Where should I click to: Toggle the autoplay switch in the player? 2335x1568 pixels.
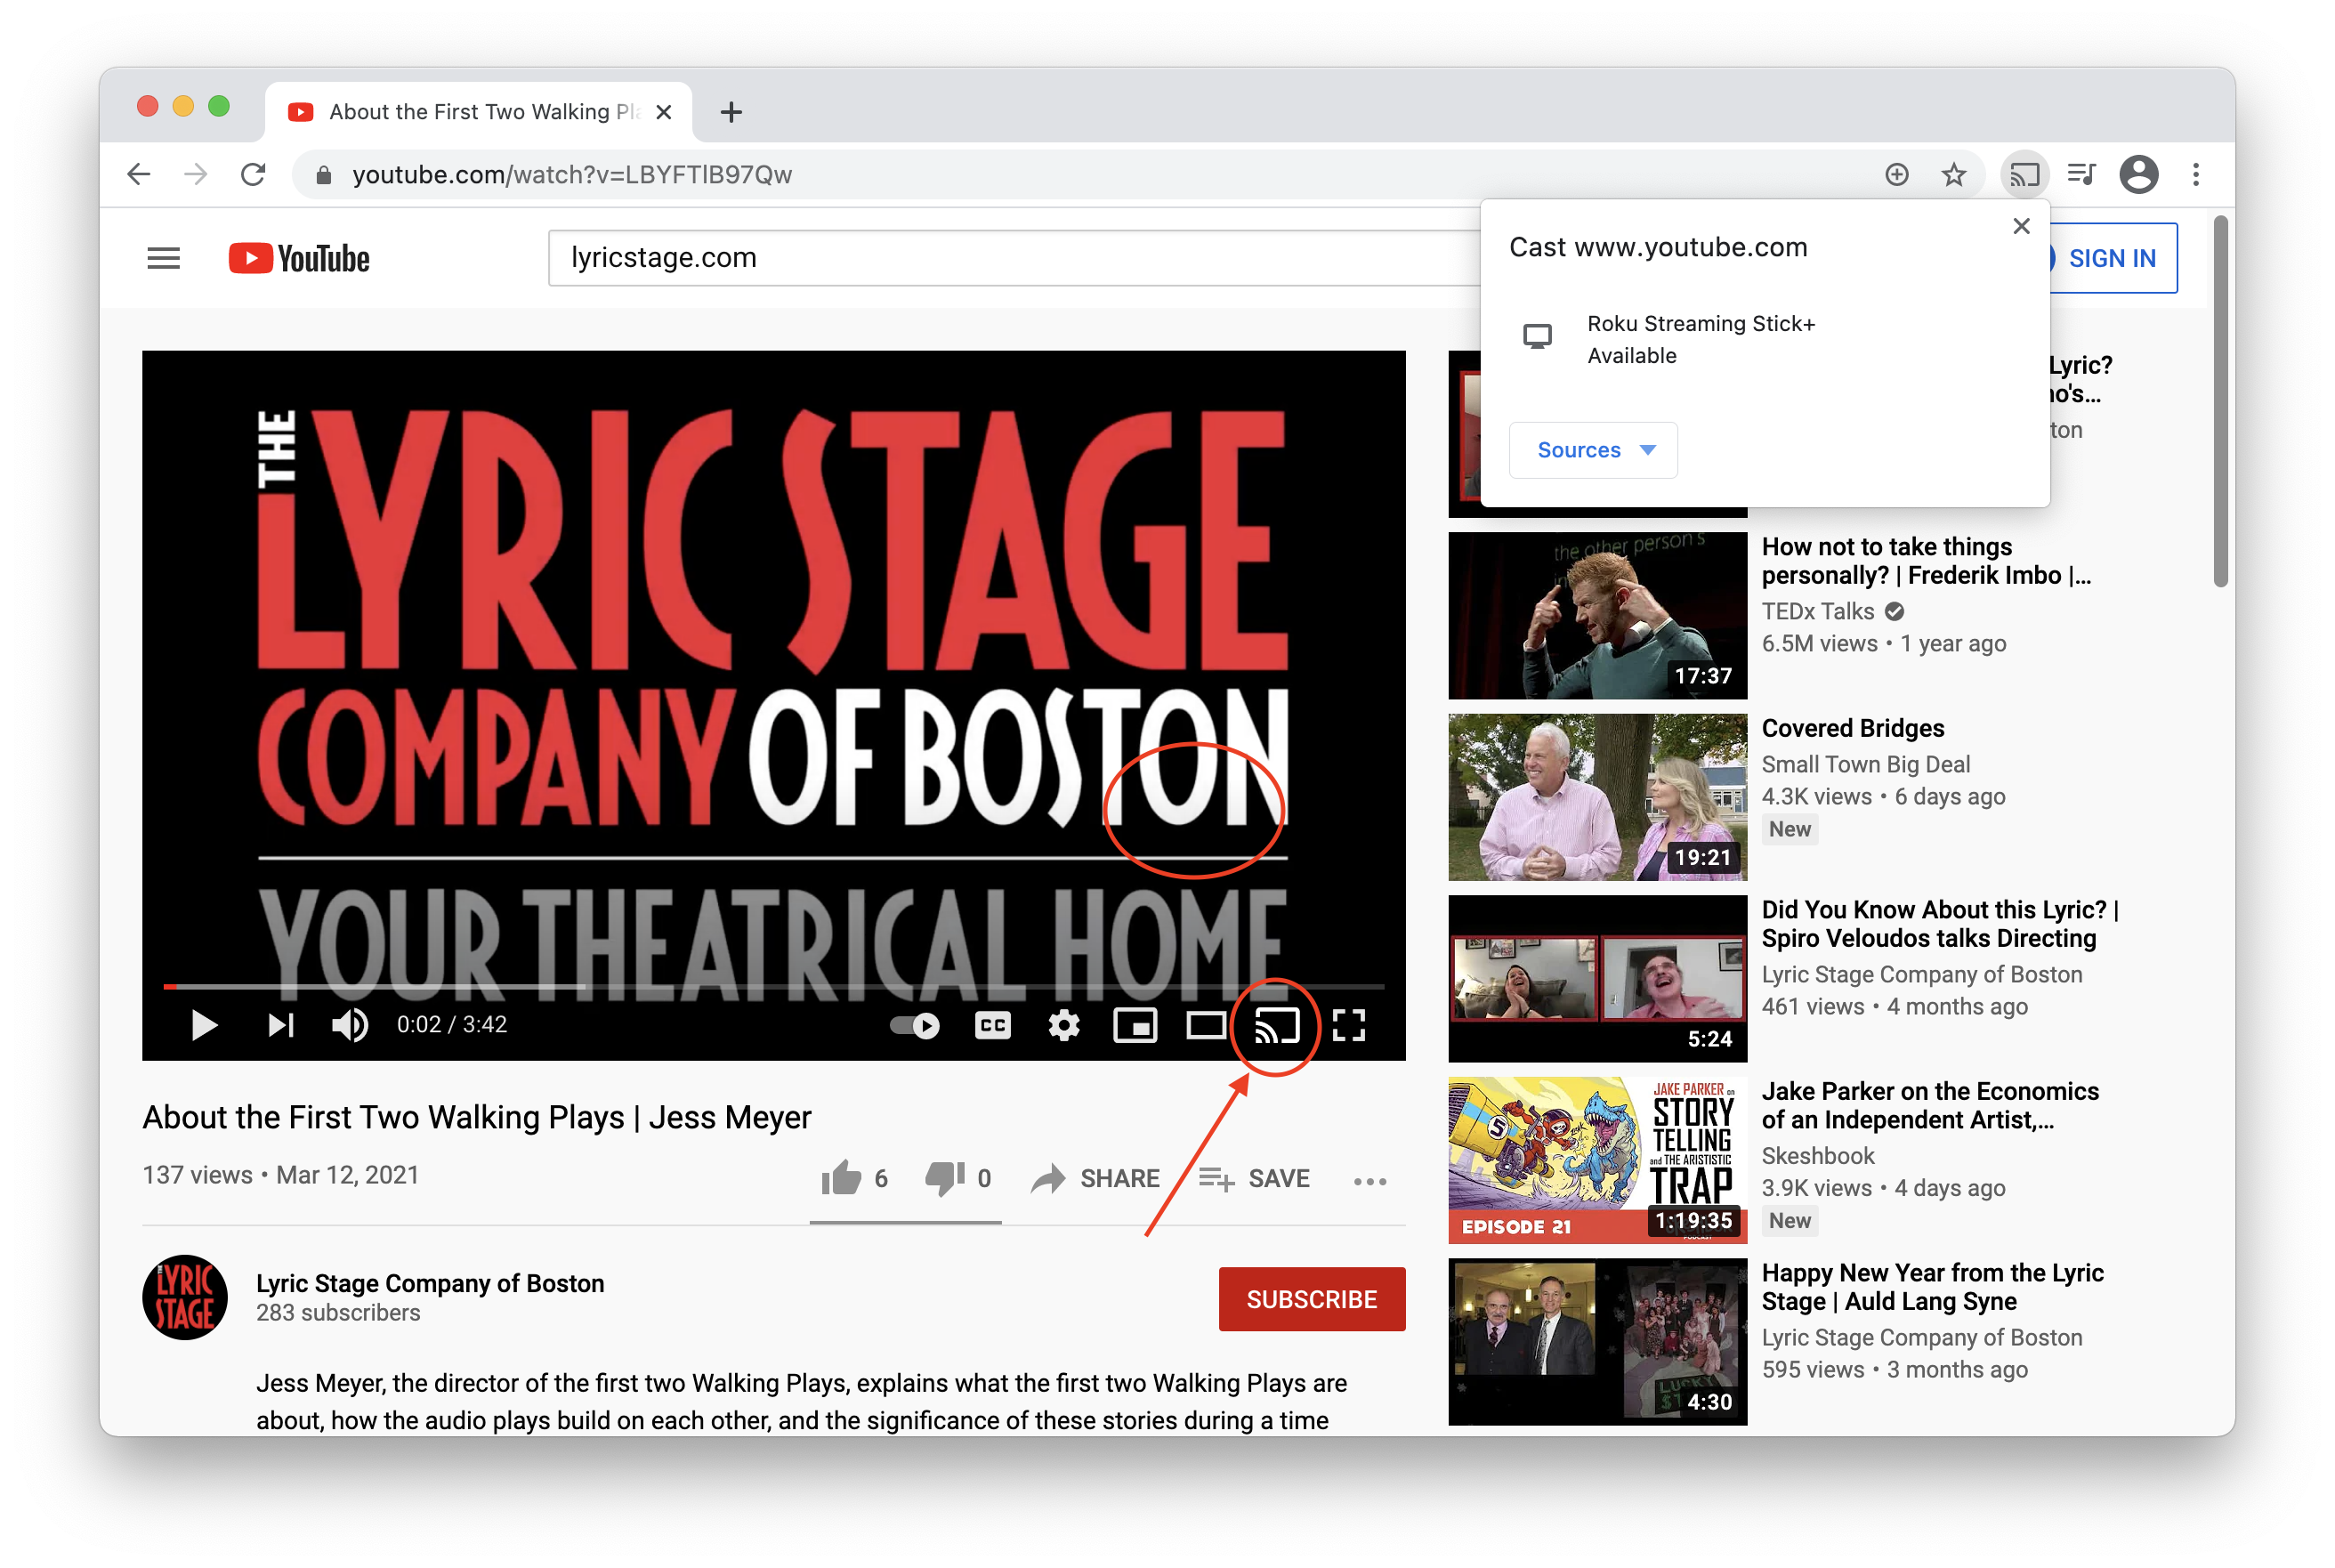click(x=914, y=1025)
